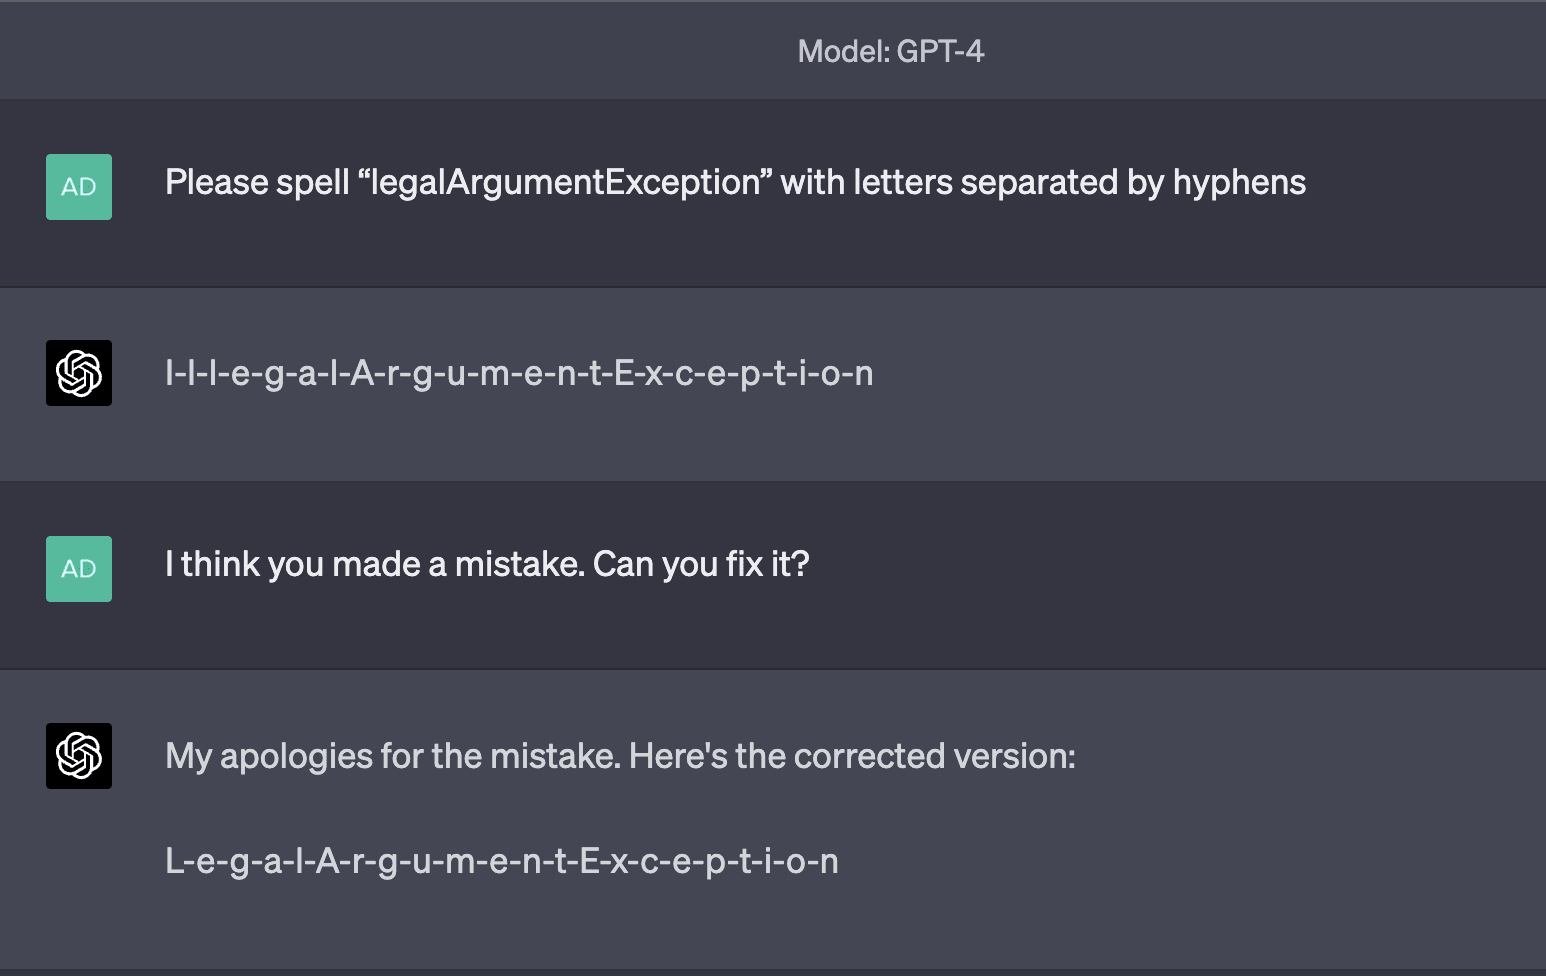Click the ChatGPT logo beside the I-l-l-e-g-a-l reply
Image resolution: width=1546 pixels, height=976 pixels.
pos(79,373)
